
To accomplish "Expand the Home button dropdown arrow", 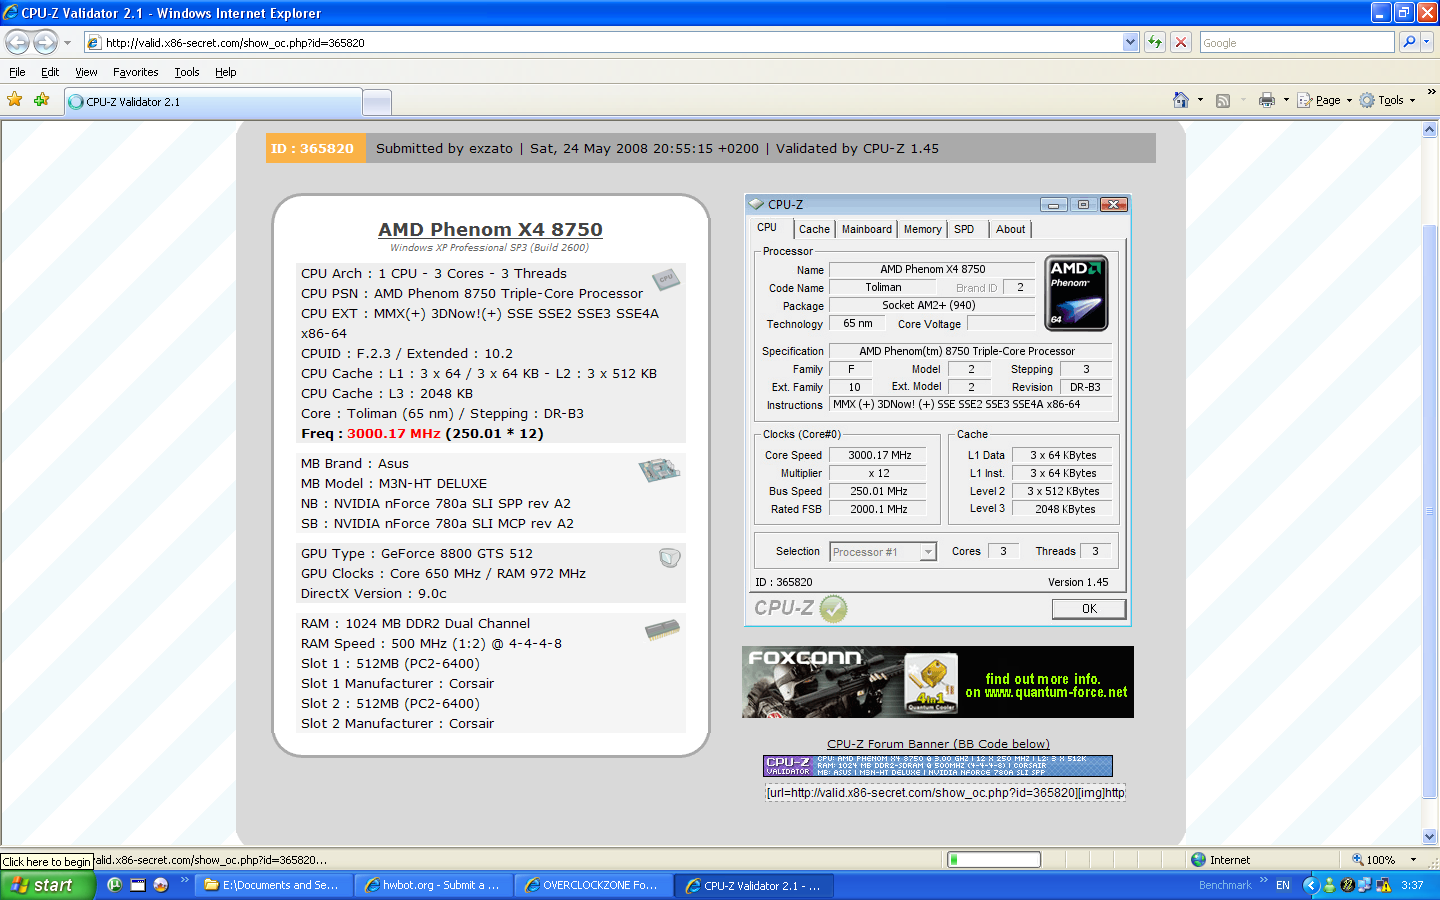I will [1200, 100].
